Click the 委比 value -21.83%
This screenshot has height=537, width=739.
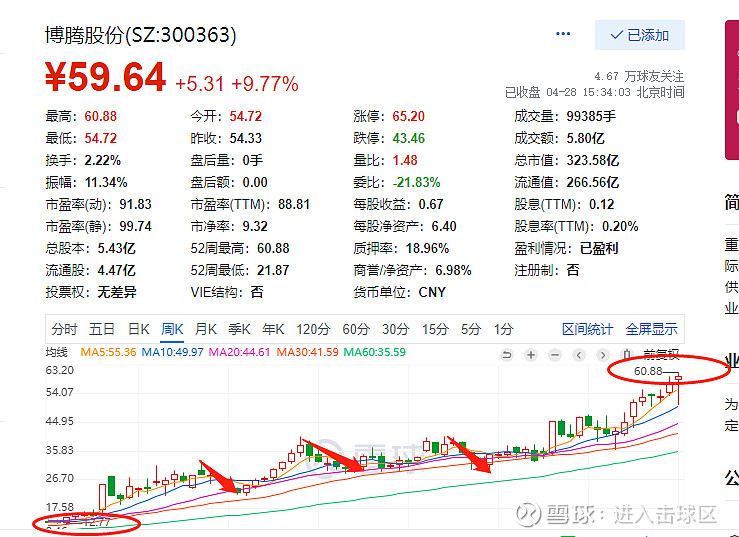coord(416,182)
